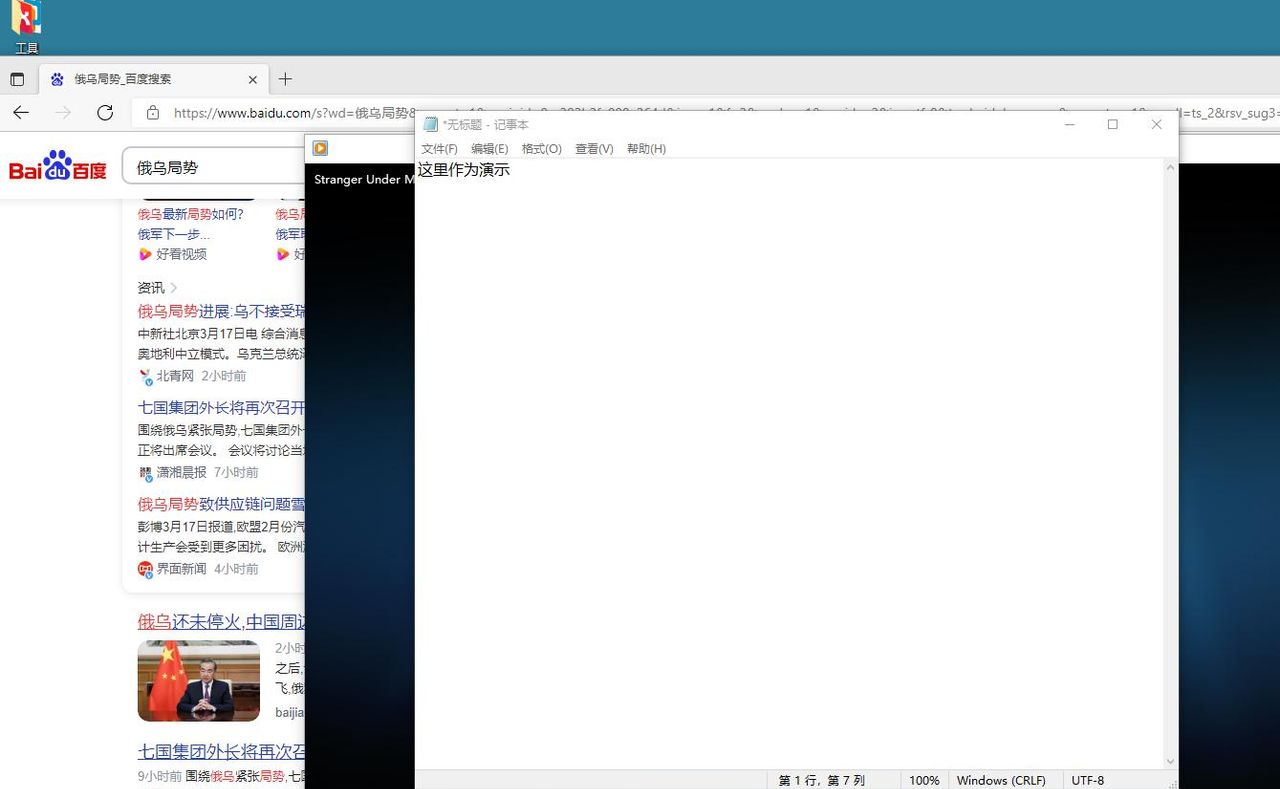Open the 查看(V) menu in Notepad
The width and height of the screenshot is (1280, 789).
pos(594,148)
